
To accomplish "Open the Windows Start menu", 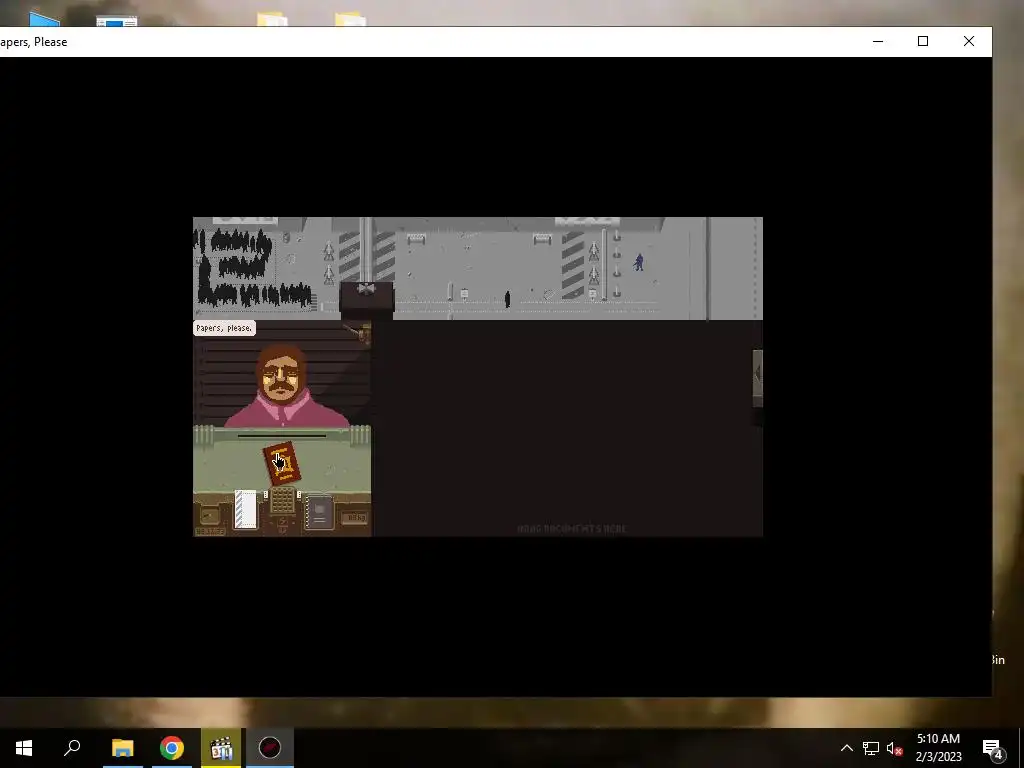I will pos(24,748).
